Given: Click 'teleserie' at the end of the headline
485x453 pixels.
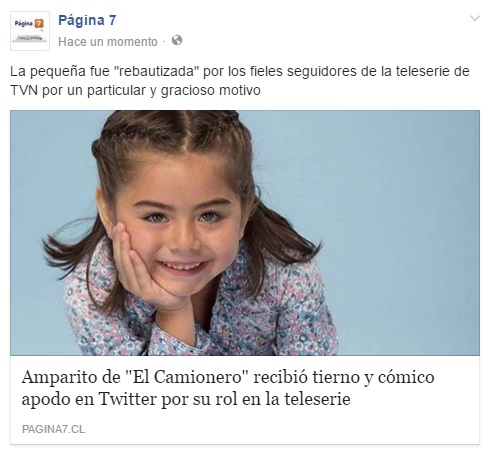Looking at the screenshot, I should tap(317, 399).
